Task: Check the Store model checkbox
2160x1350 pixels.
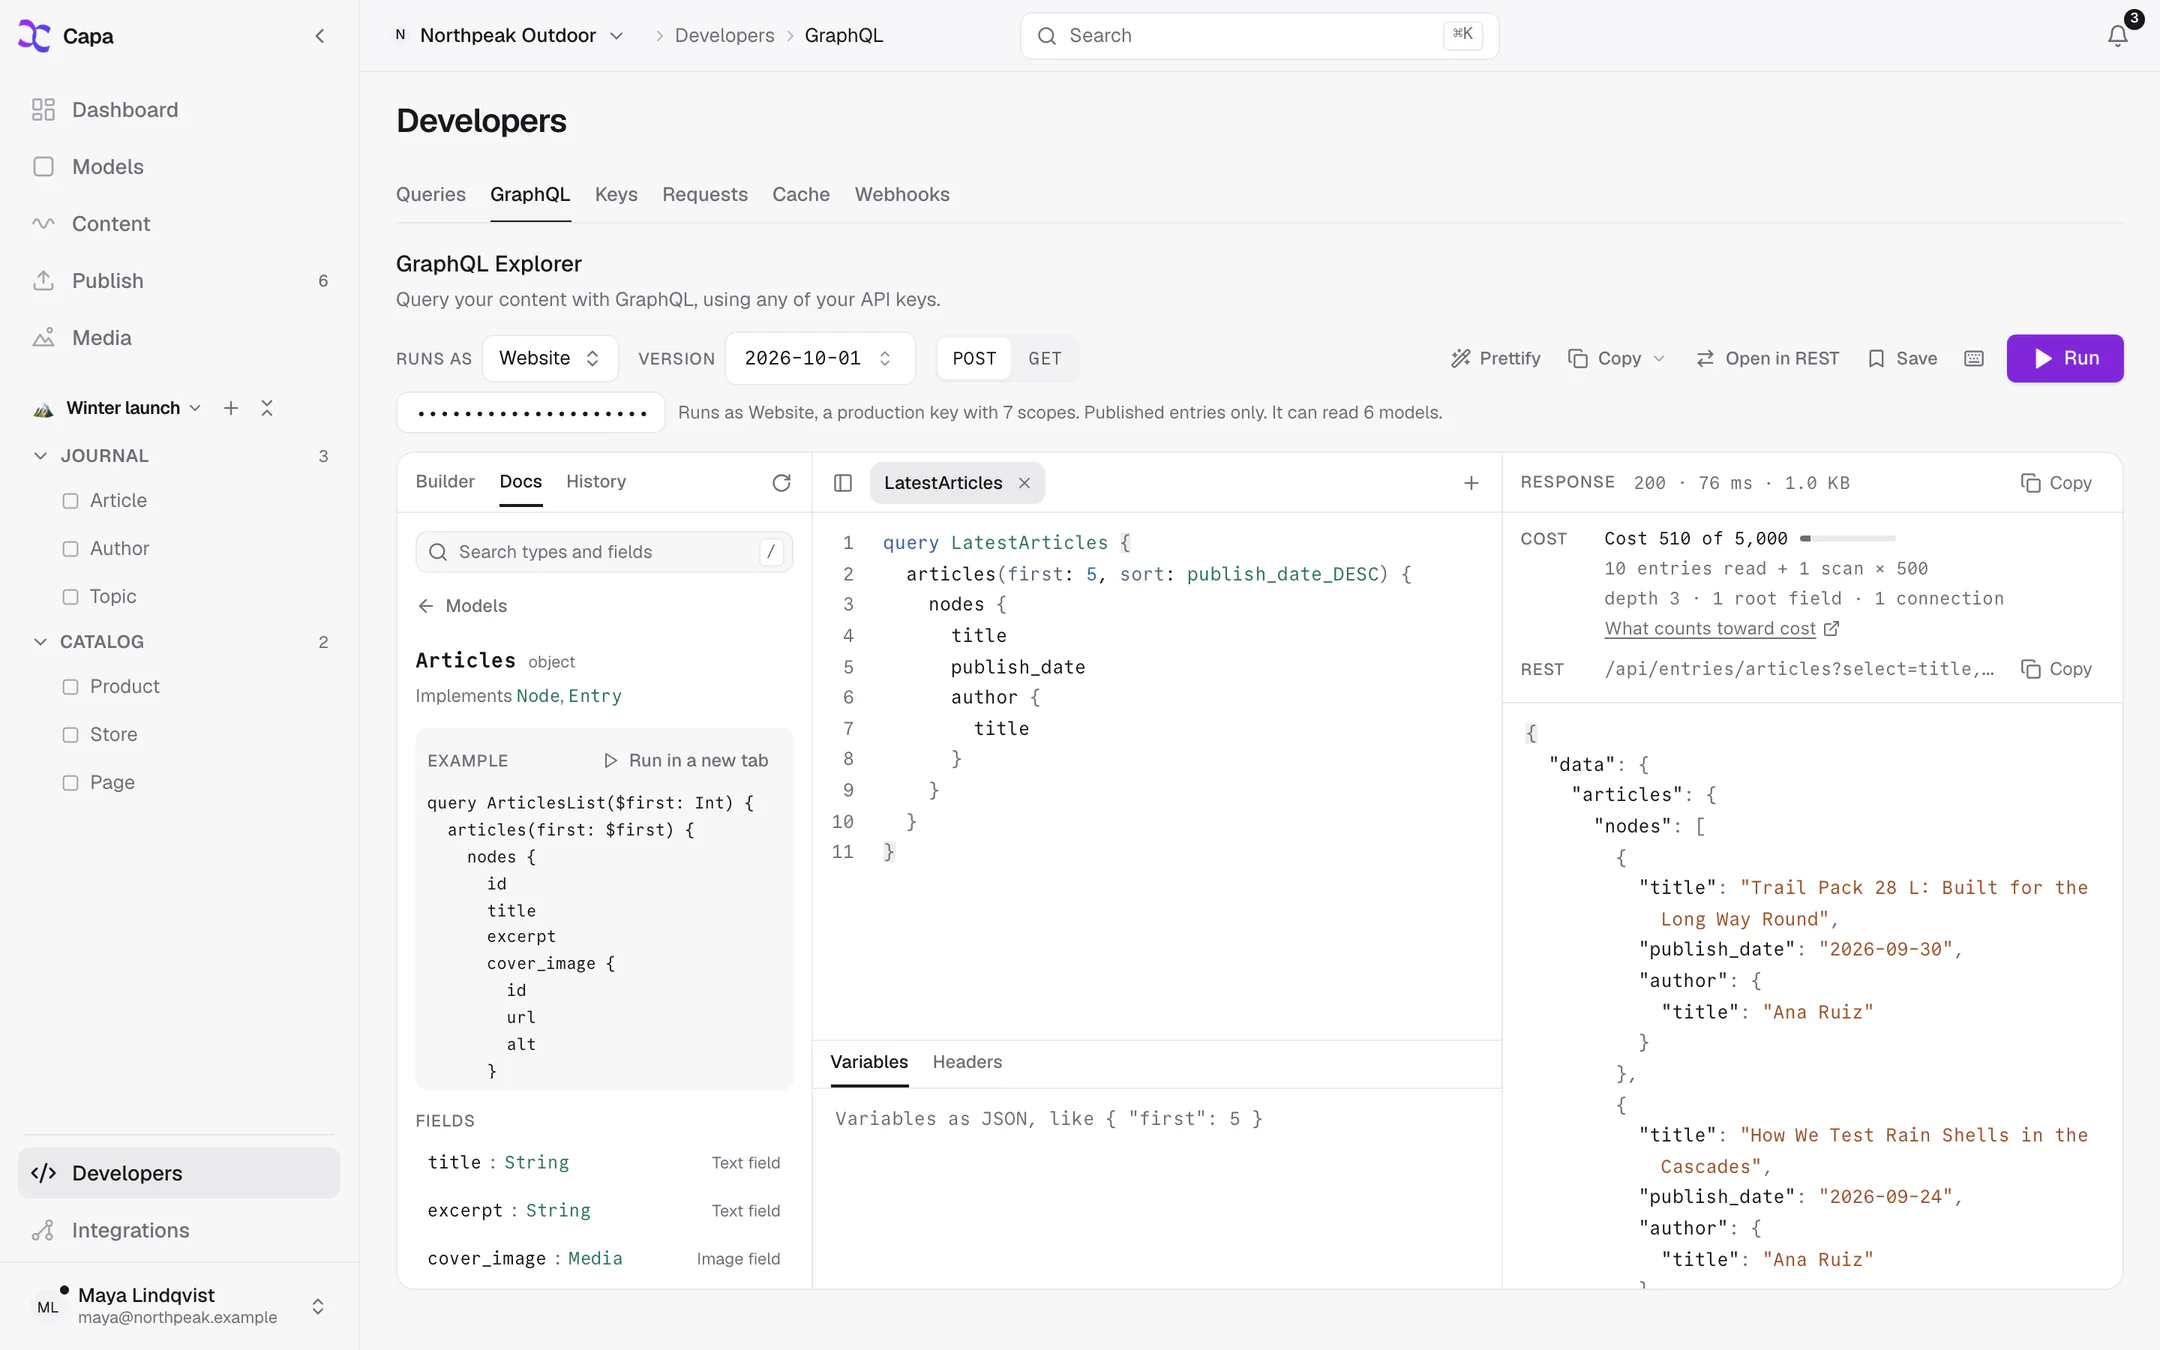Action: point(70,735)
